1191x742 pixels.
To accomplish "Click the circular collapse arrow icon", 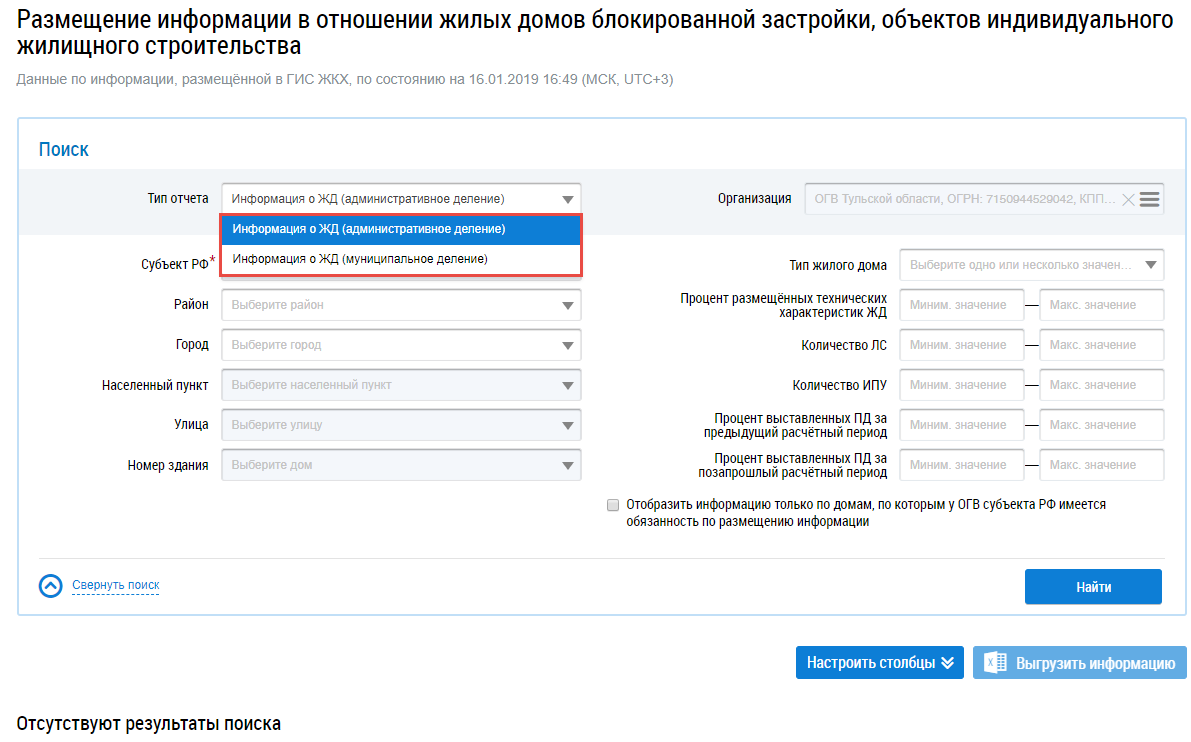I will [x=50, y=586].
